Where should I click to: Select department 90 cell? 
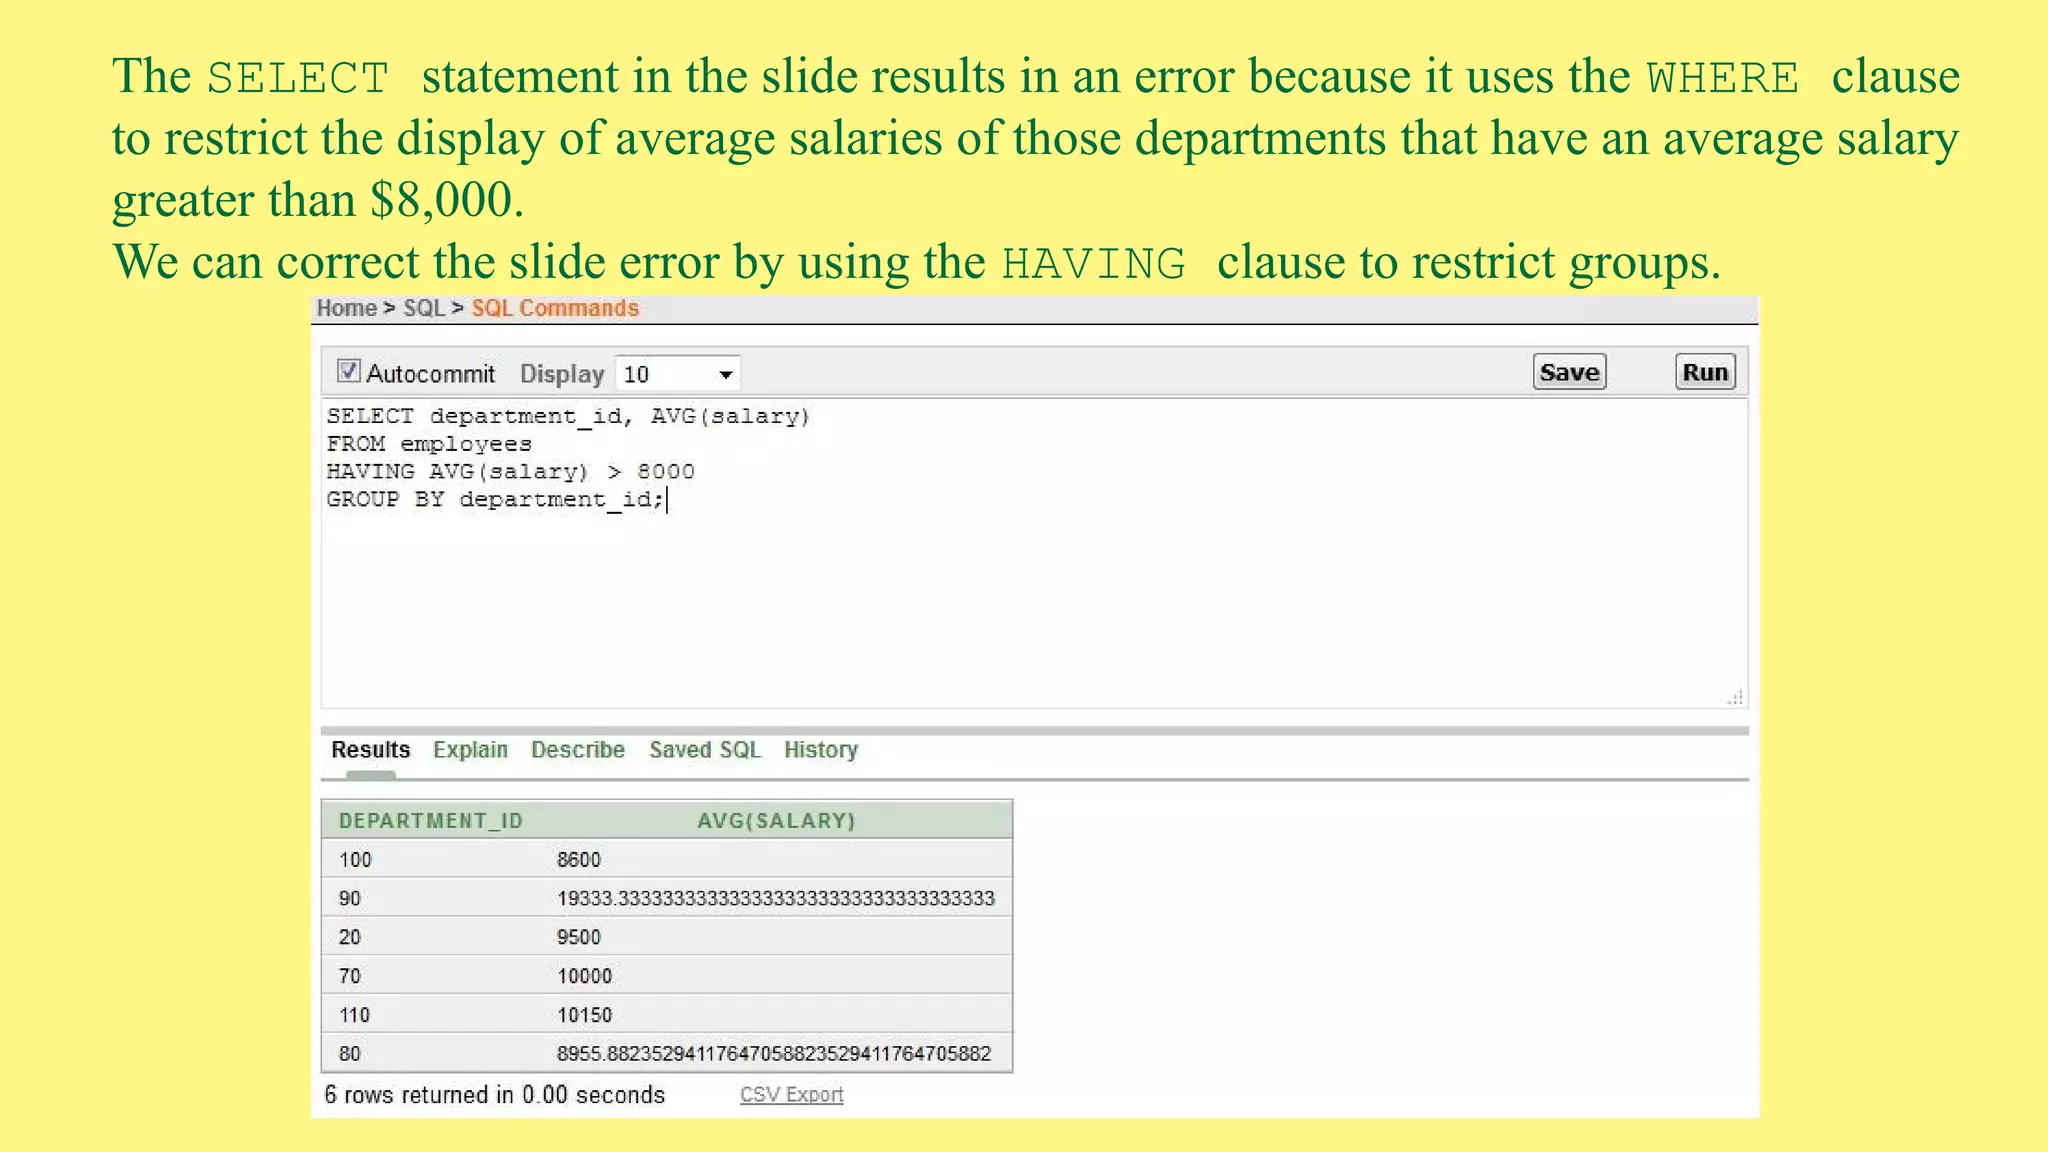350,898
